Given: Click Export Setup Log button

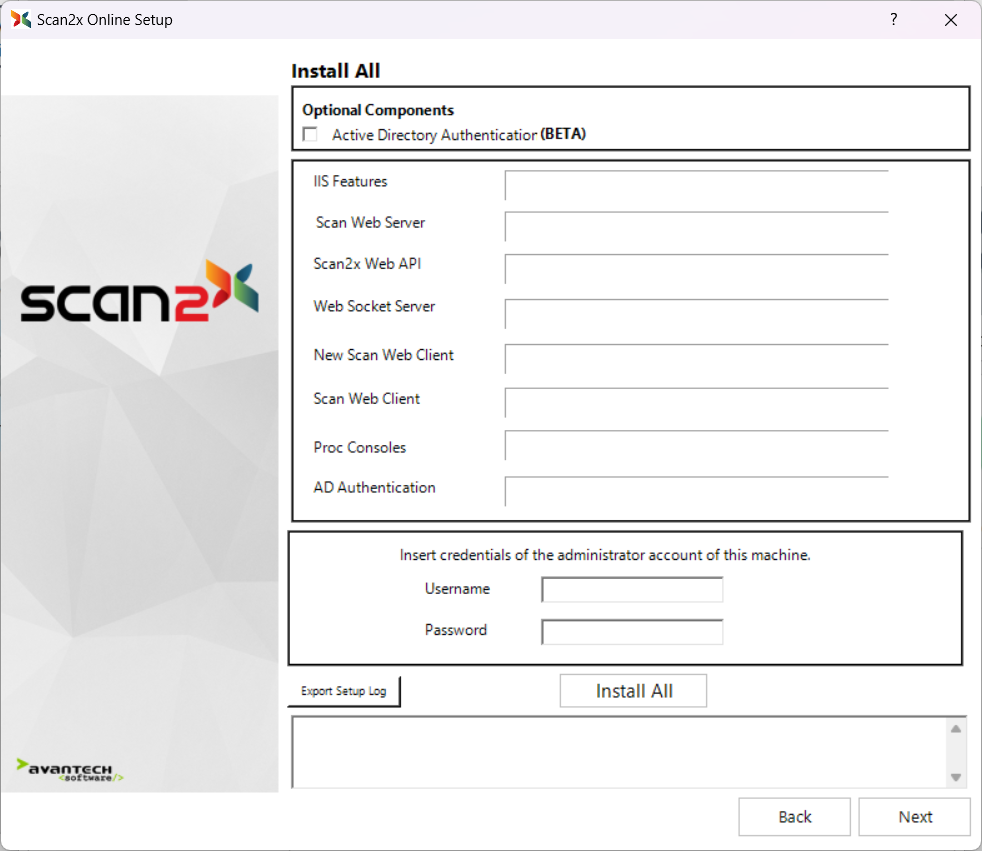Looking at the screenshot, I should tap(344, 691).
